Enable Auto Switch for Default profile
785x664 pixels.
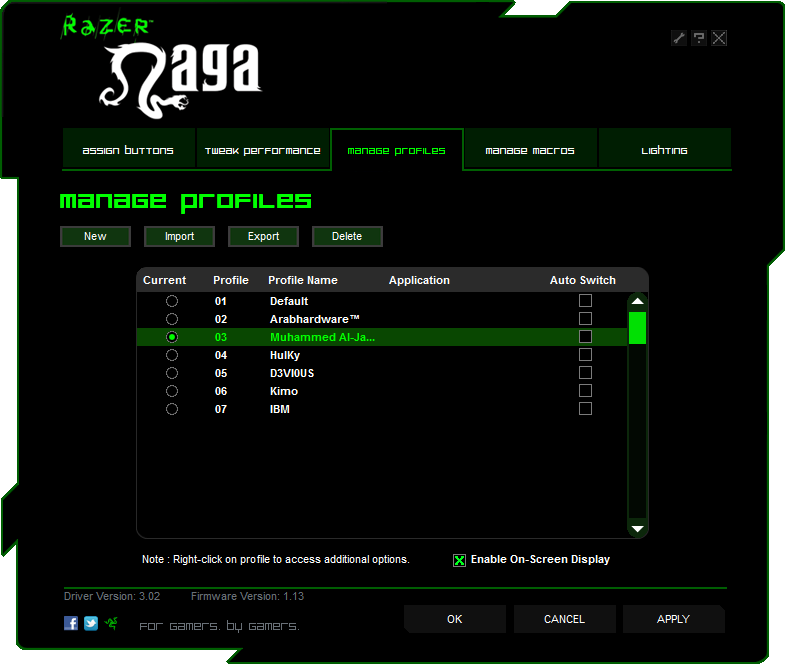(x=585, y=300)
